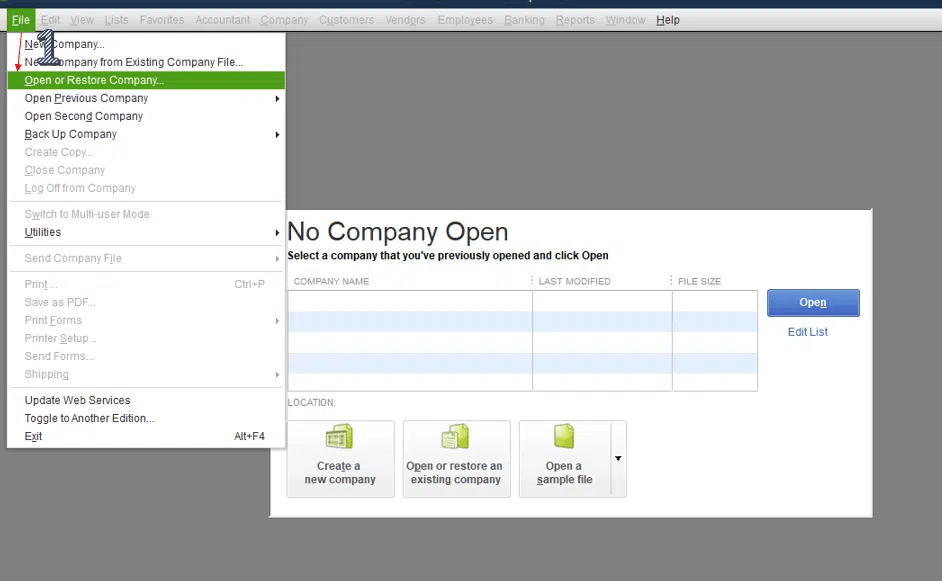
Task: Open the sample file dropdown arrow
Action: 617,458
